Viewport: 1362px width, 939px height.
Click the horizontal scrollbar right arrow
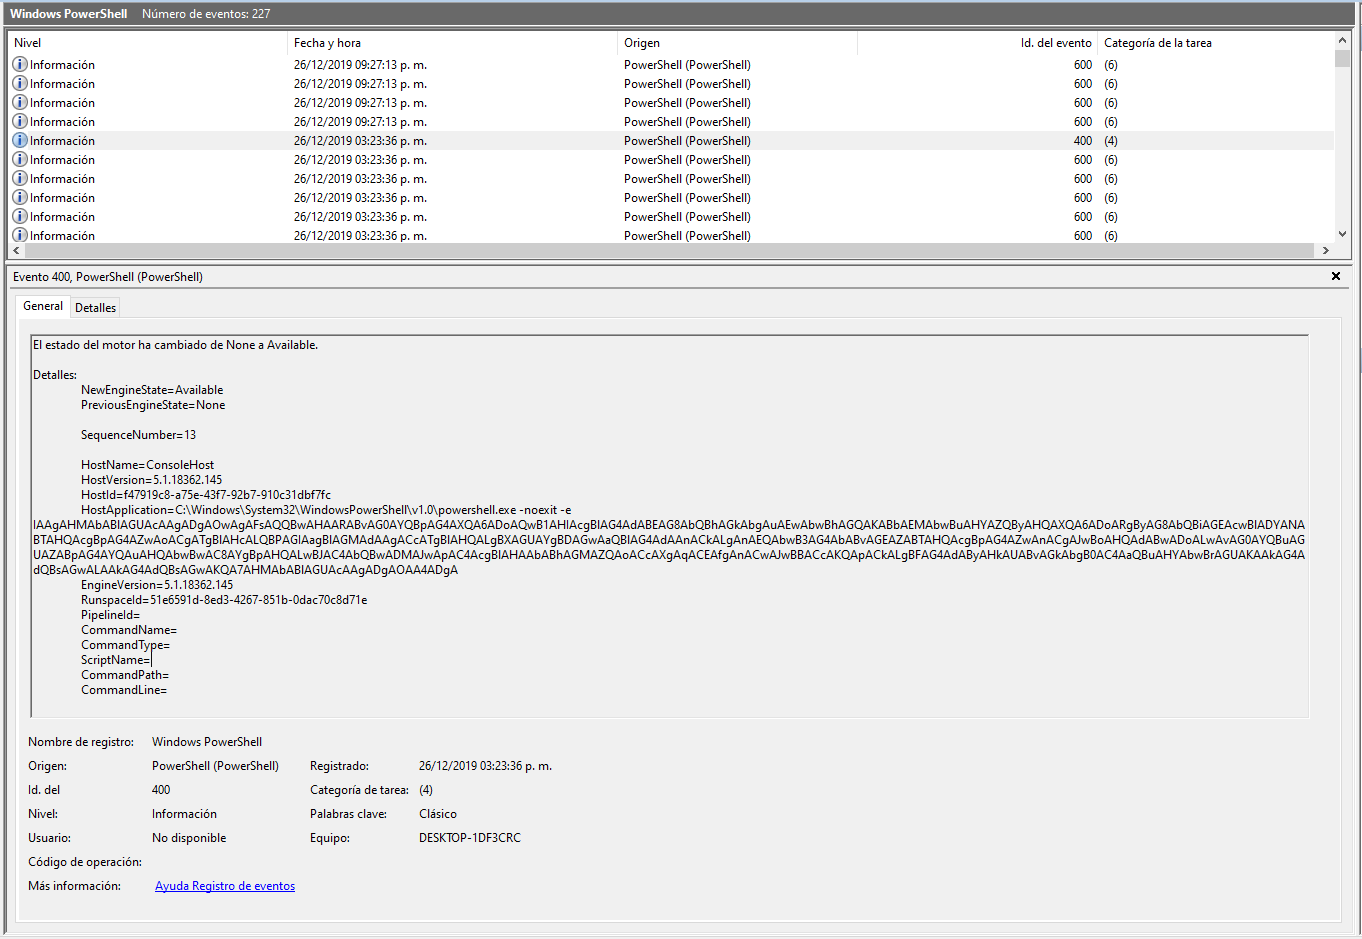point(1326,250)
